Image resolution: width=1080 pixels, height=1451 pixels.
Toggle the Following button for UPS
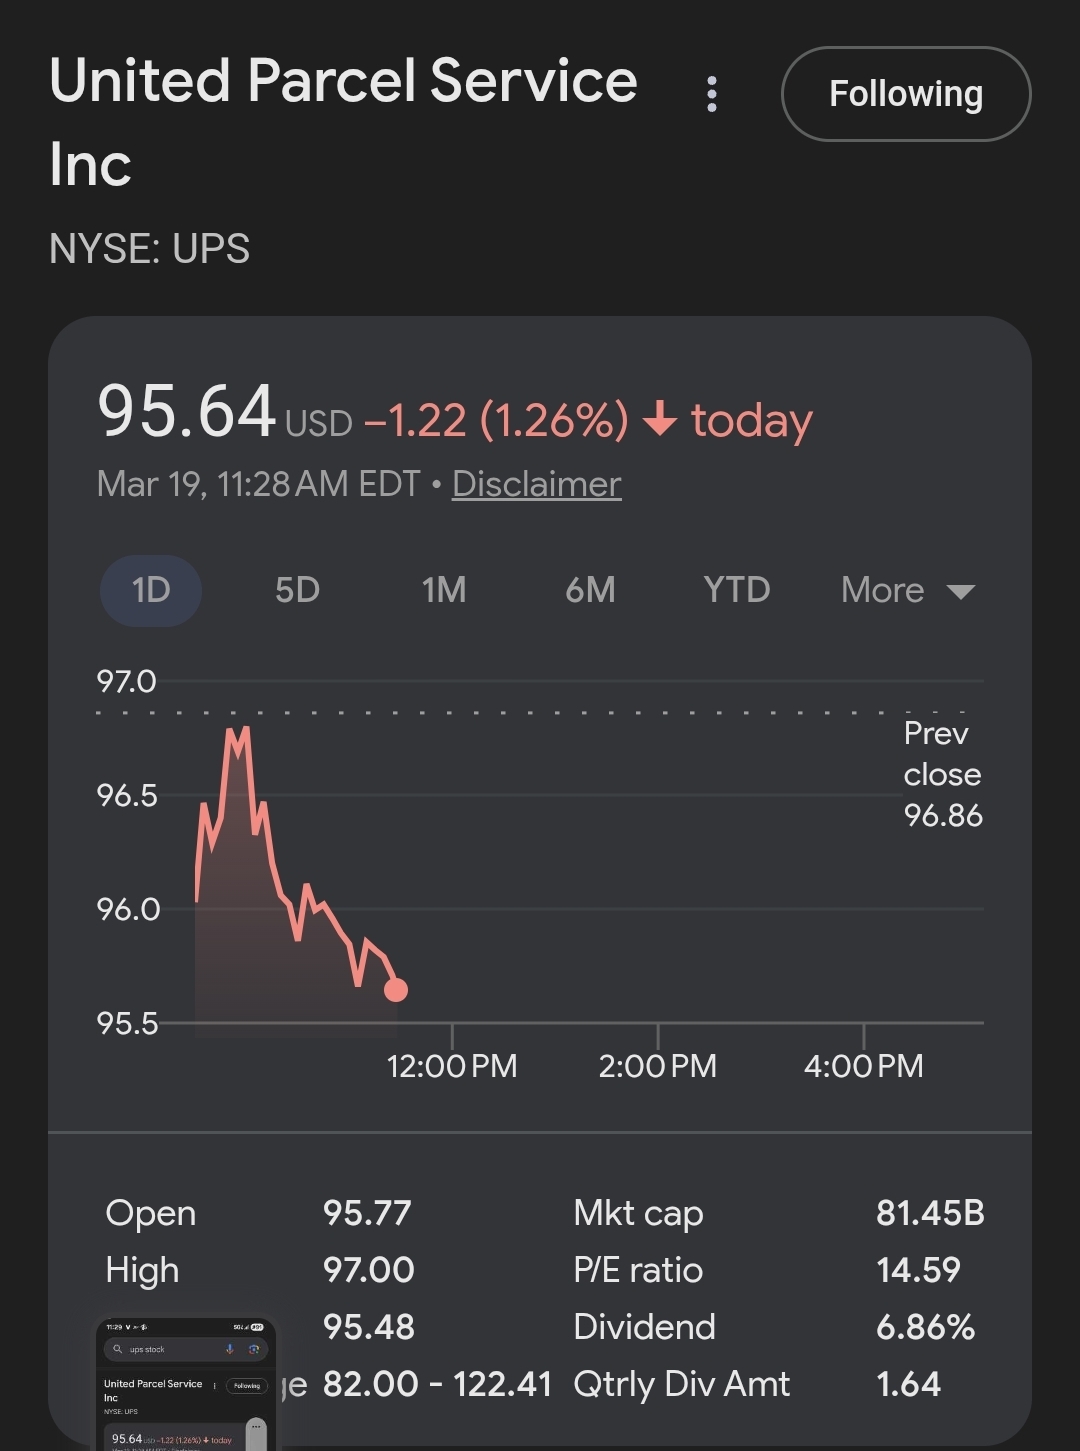905,94
